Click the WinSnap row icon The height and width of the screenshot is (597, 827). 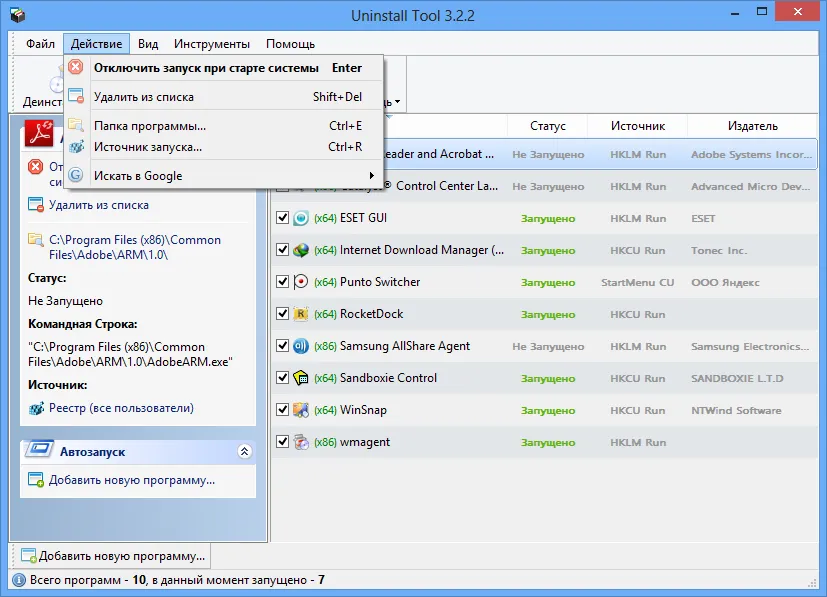[301, 410]
